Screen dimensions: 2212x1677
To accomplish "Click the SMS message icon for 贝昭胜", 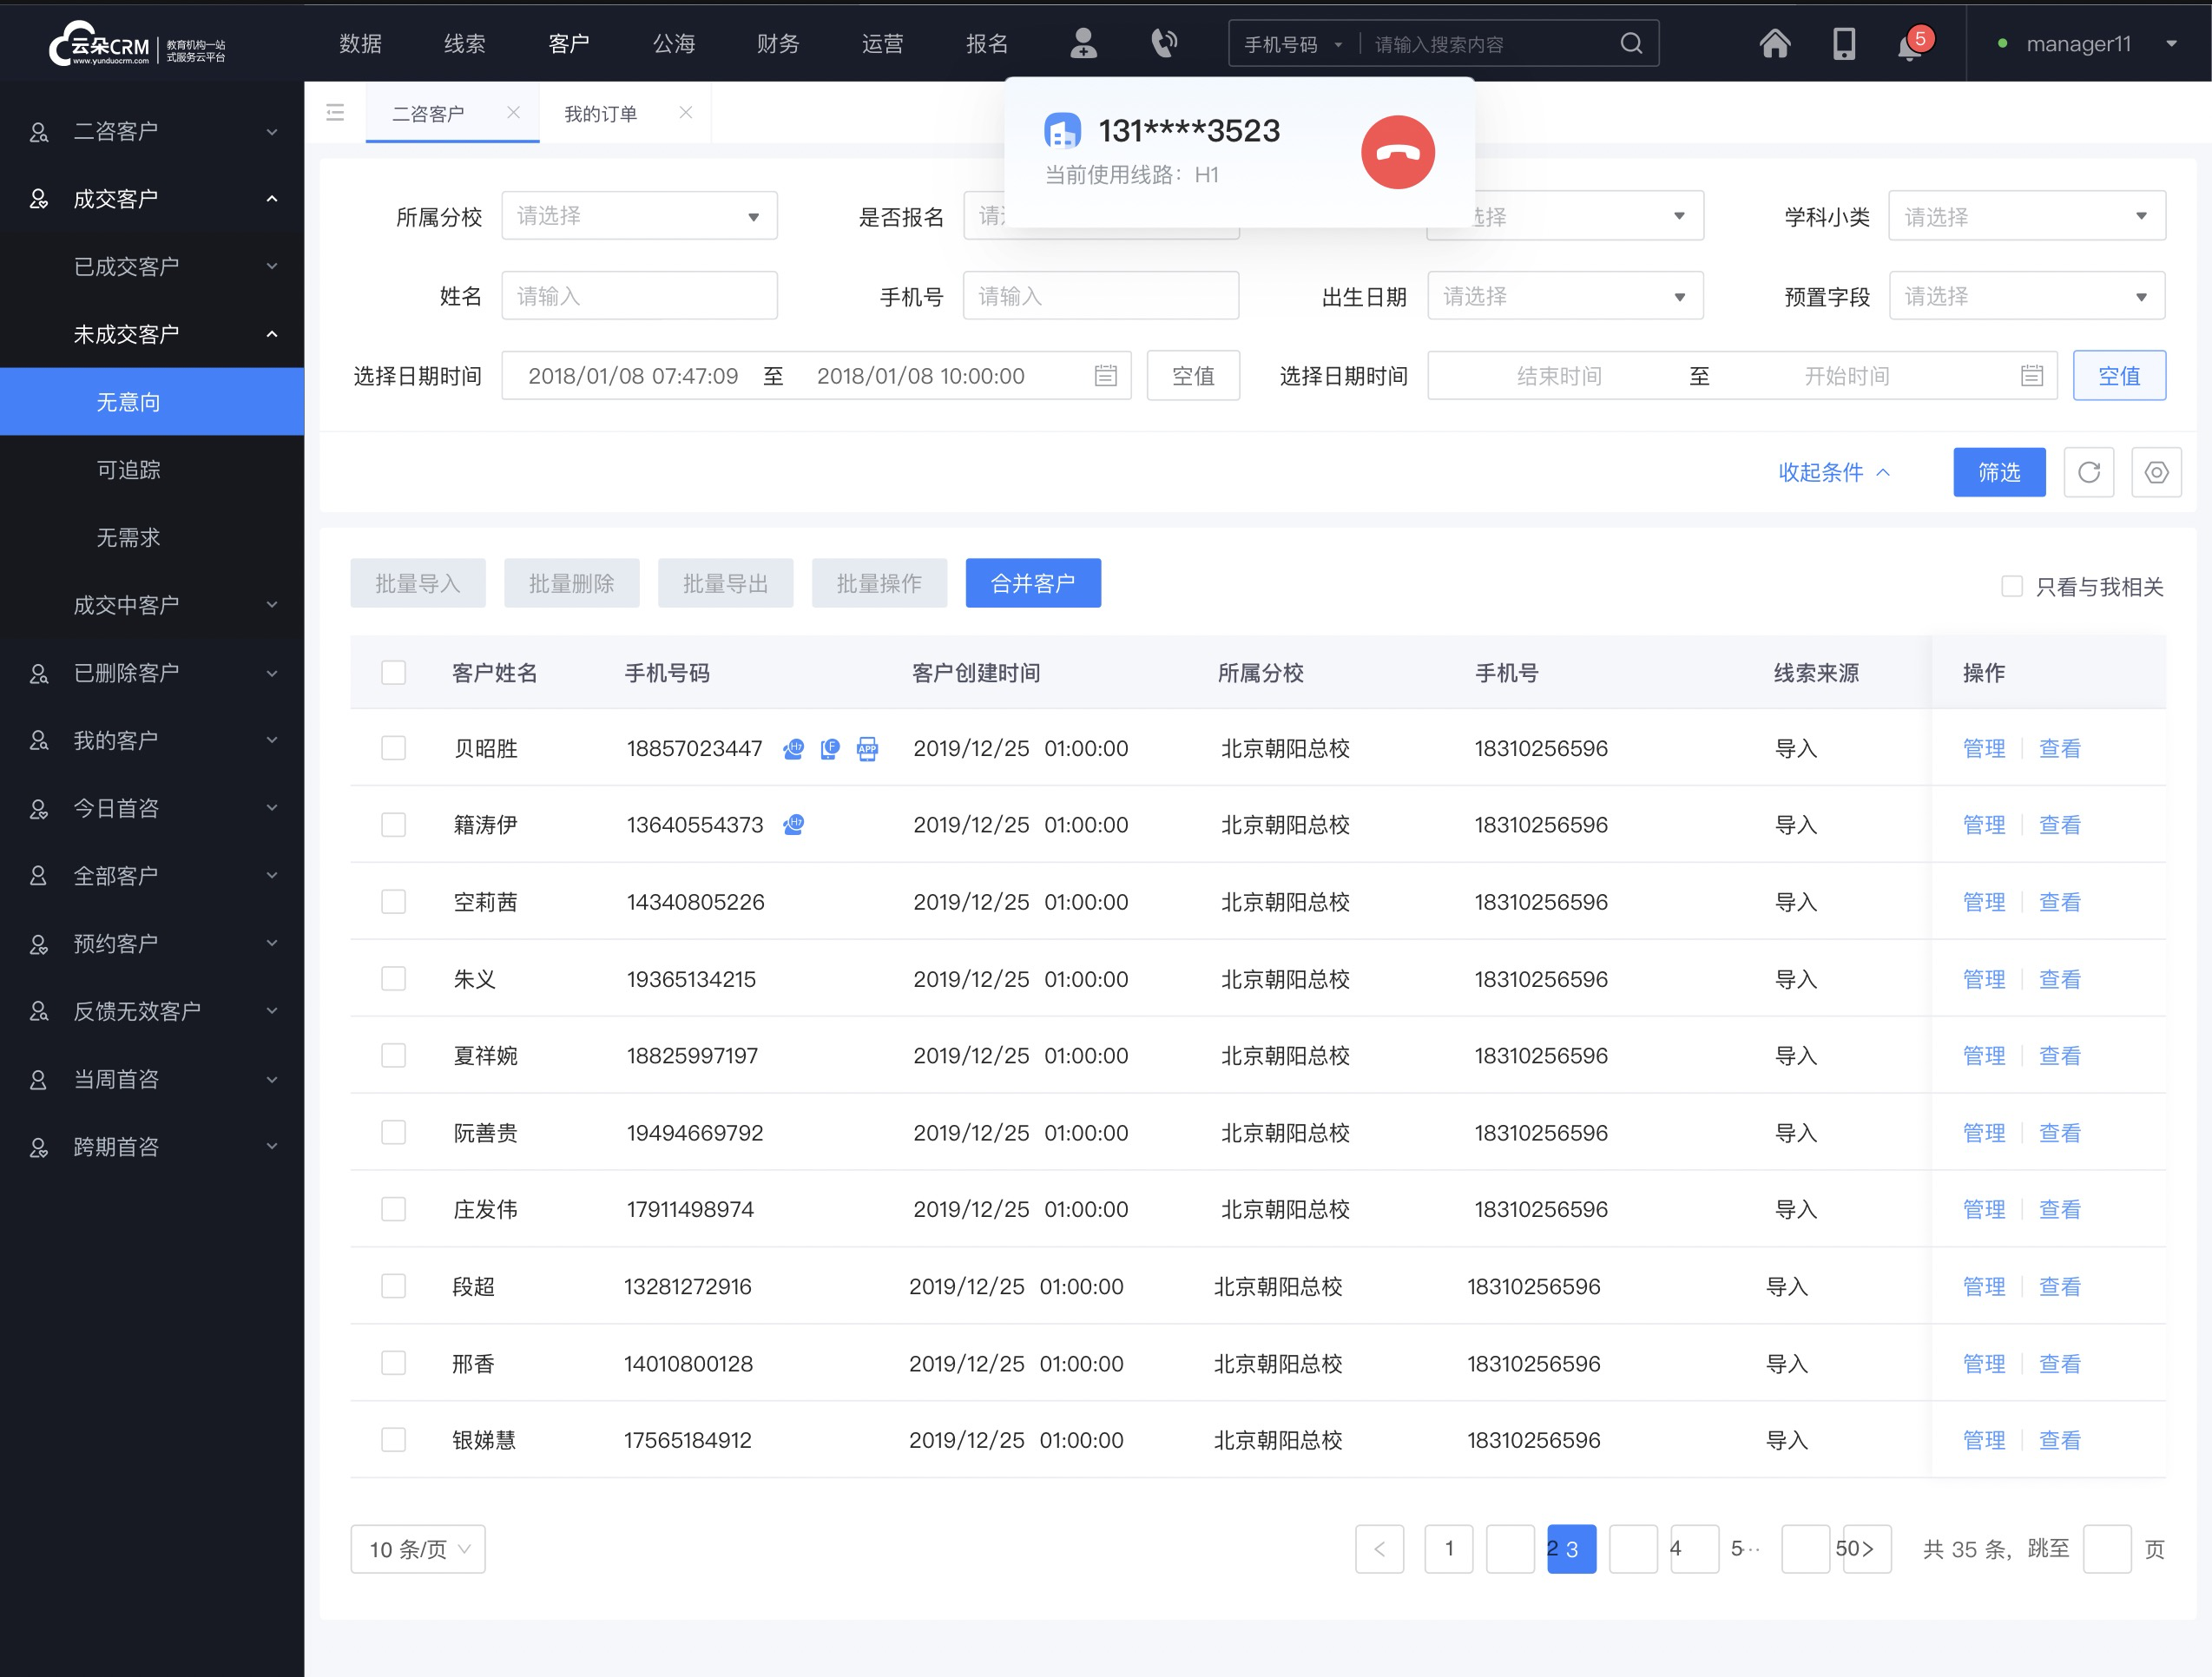I will tap(830, 748).
